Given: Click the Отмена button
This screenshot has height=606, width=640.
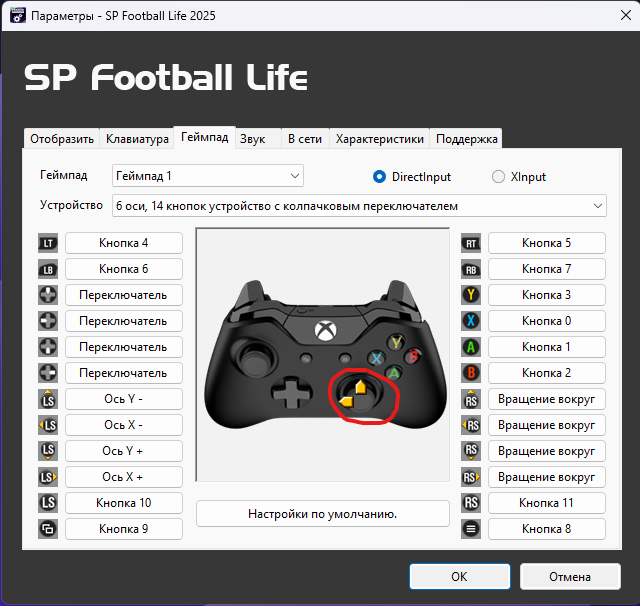Looking at the screenshot, I should pyautogui.click(x=570, y=577).
